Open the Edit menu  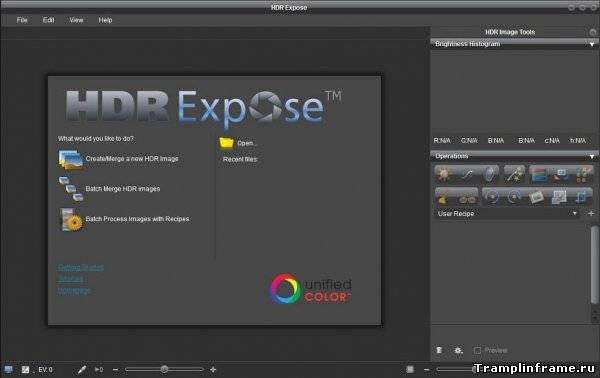pyautogui.click(x=49, y=20)
